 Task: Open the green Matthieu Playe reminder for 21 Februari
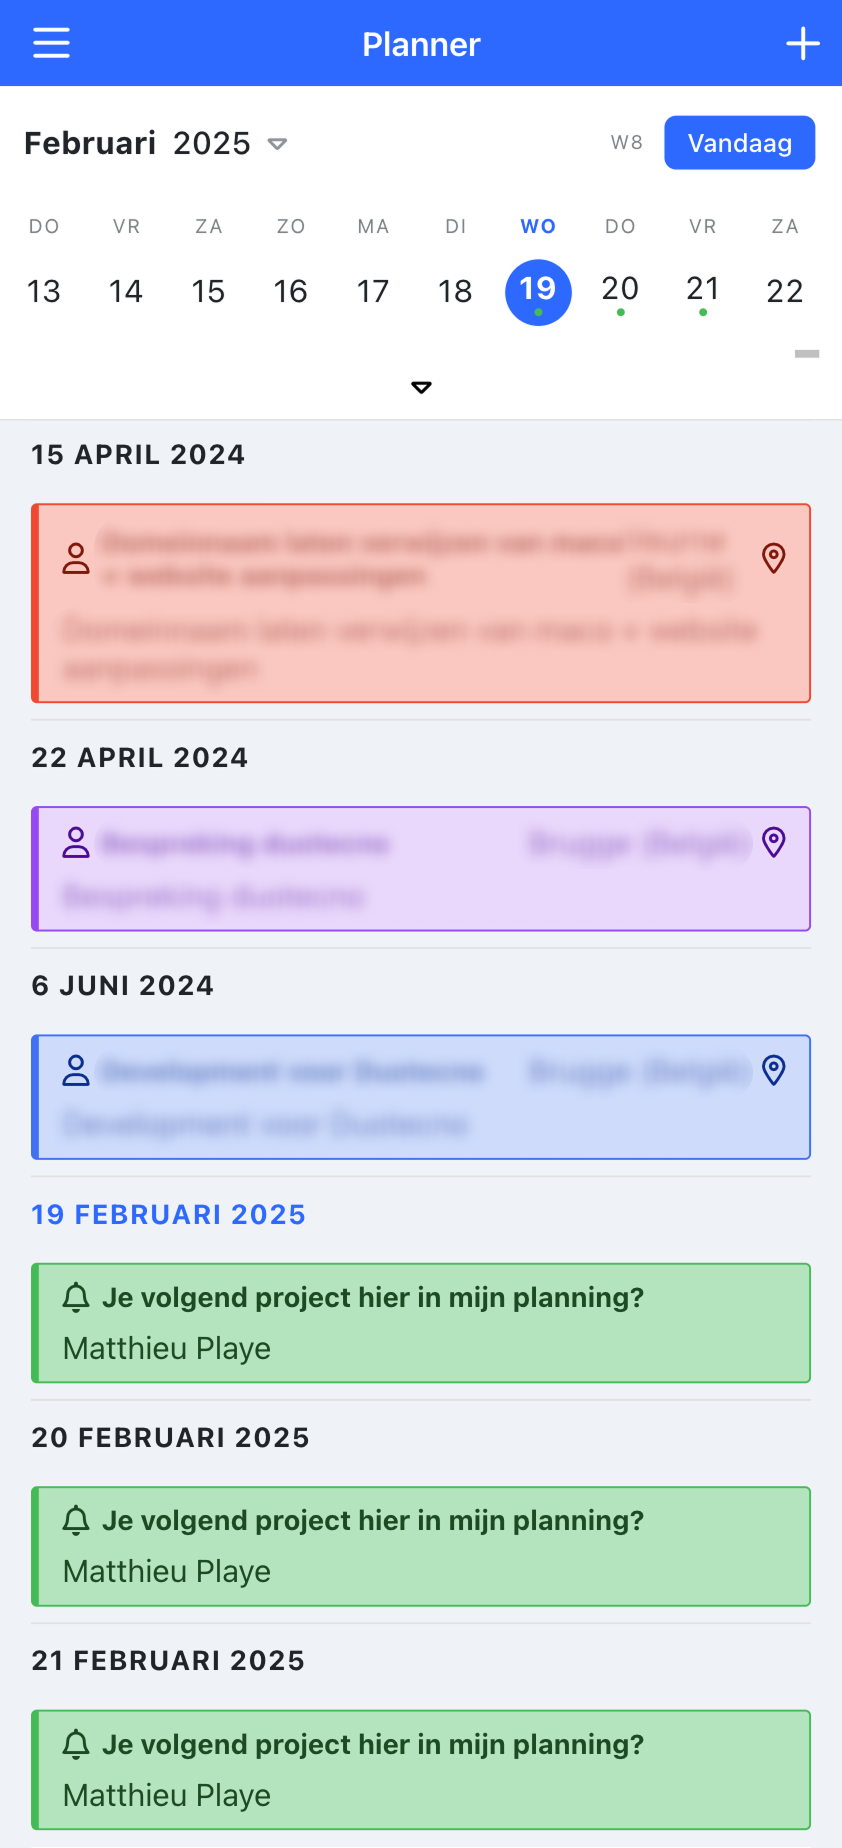(x=421, y=1769)
